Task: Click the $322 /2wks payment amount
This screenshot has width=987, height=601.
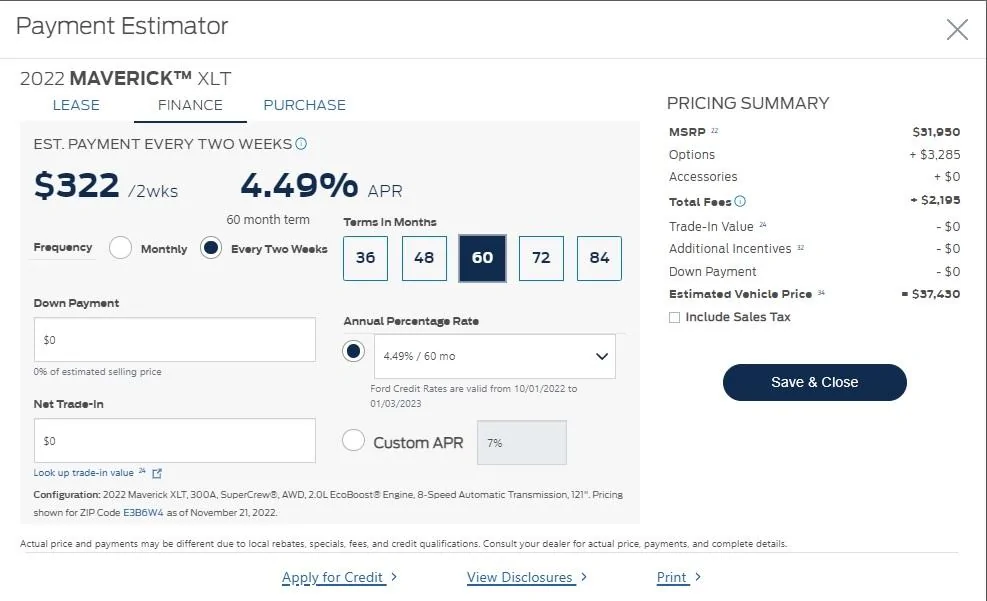Action: tap(106, 186)
